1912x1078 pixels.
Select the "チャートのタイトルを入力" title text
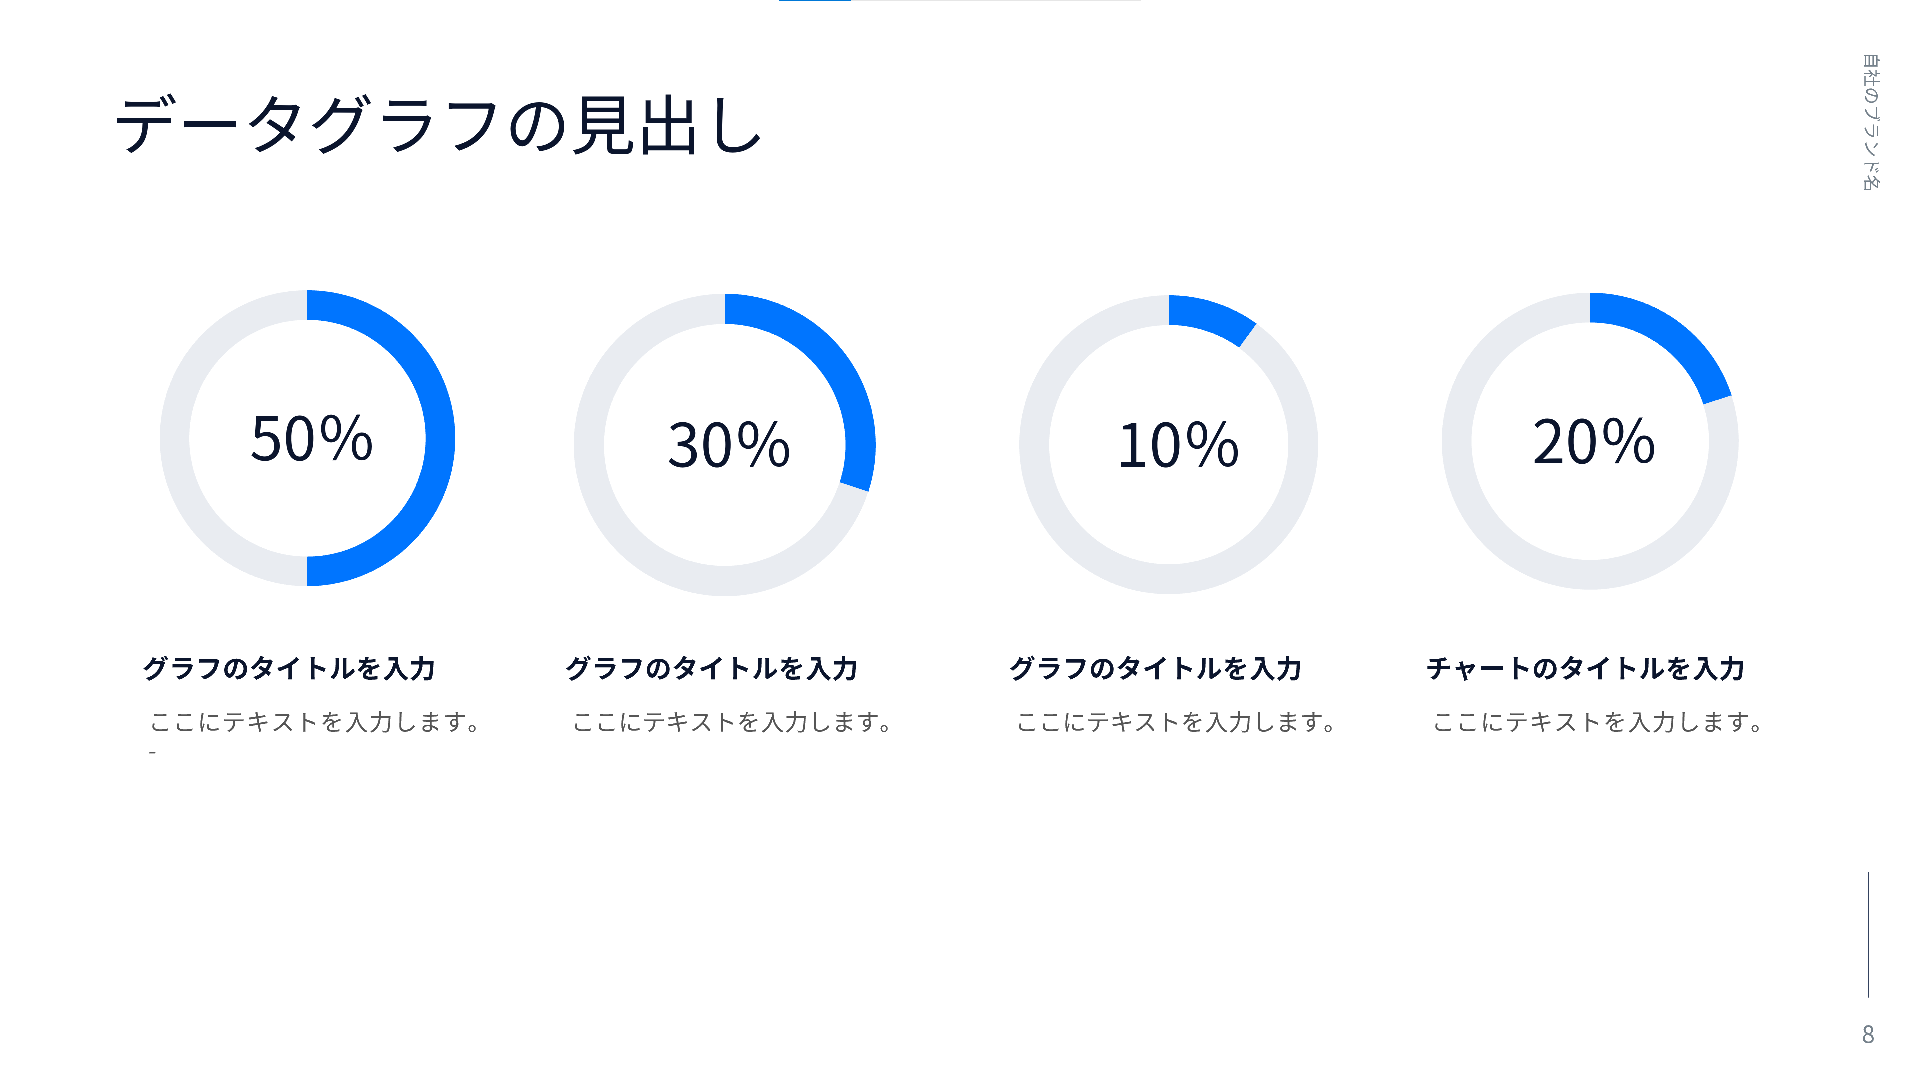(1585, 668)
